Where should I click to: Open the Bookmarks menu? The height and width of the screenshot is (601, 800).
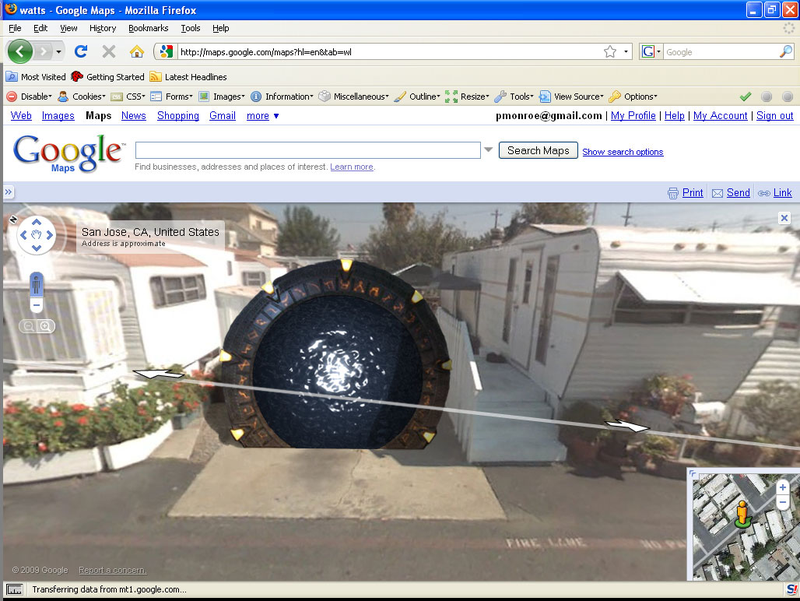pos(148,28)
